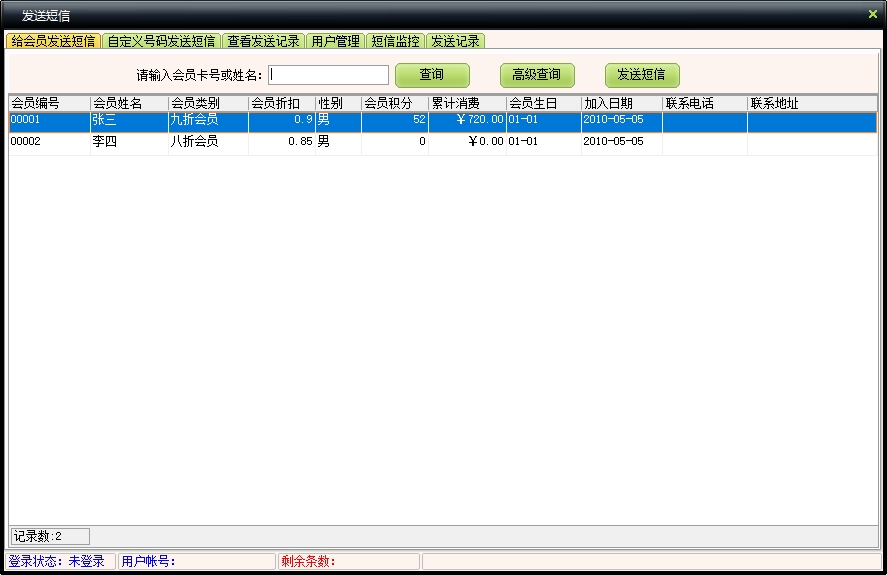
Task: Click the 累计消费 column header
Action: 467,103
